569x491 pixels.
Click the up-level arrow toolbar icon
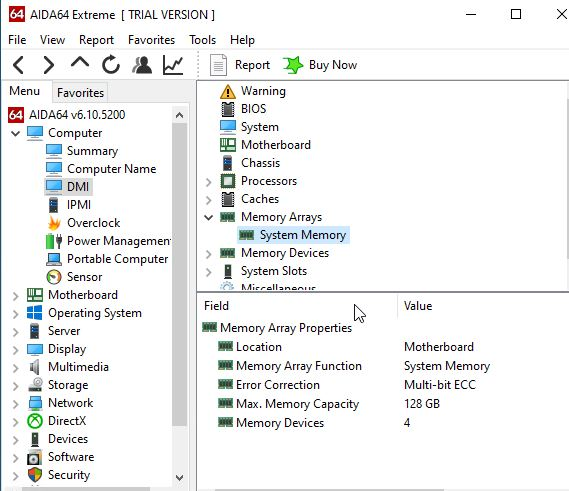pyautogui.click(x=80, y=62)
